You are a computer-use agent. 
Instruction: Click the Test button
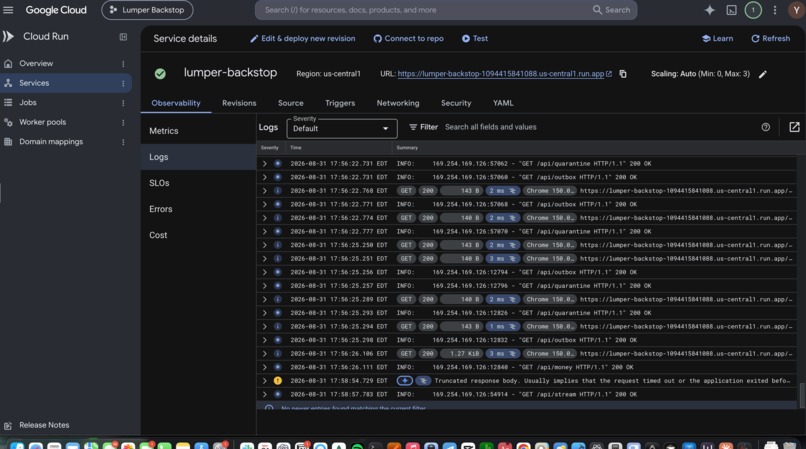click(474, 39)
